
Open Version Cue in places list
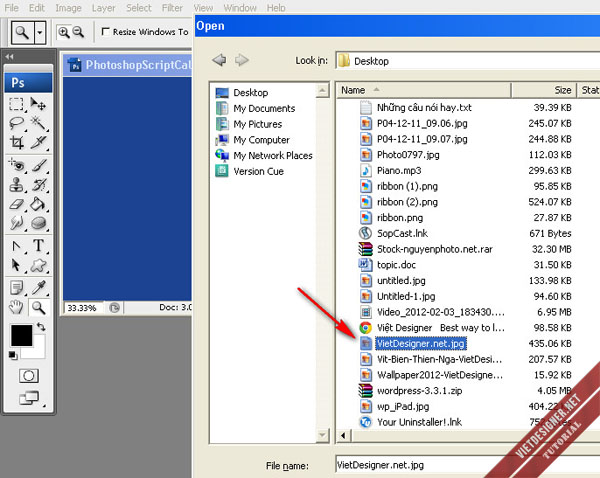click(x=250, y=171)
